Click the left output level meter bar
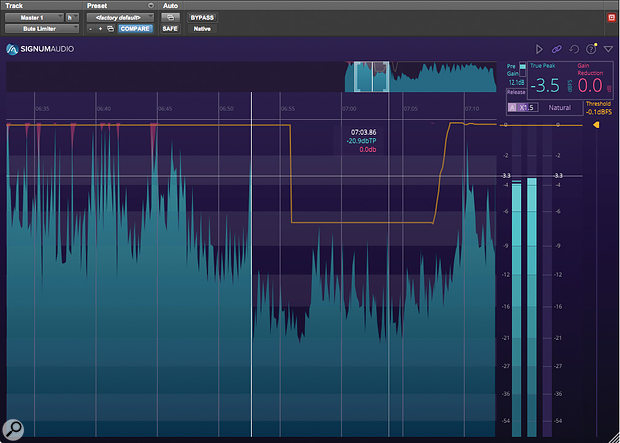620x443 pixels. pyautogui.click(x=516, y=309)
